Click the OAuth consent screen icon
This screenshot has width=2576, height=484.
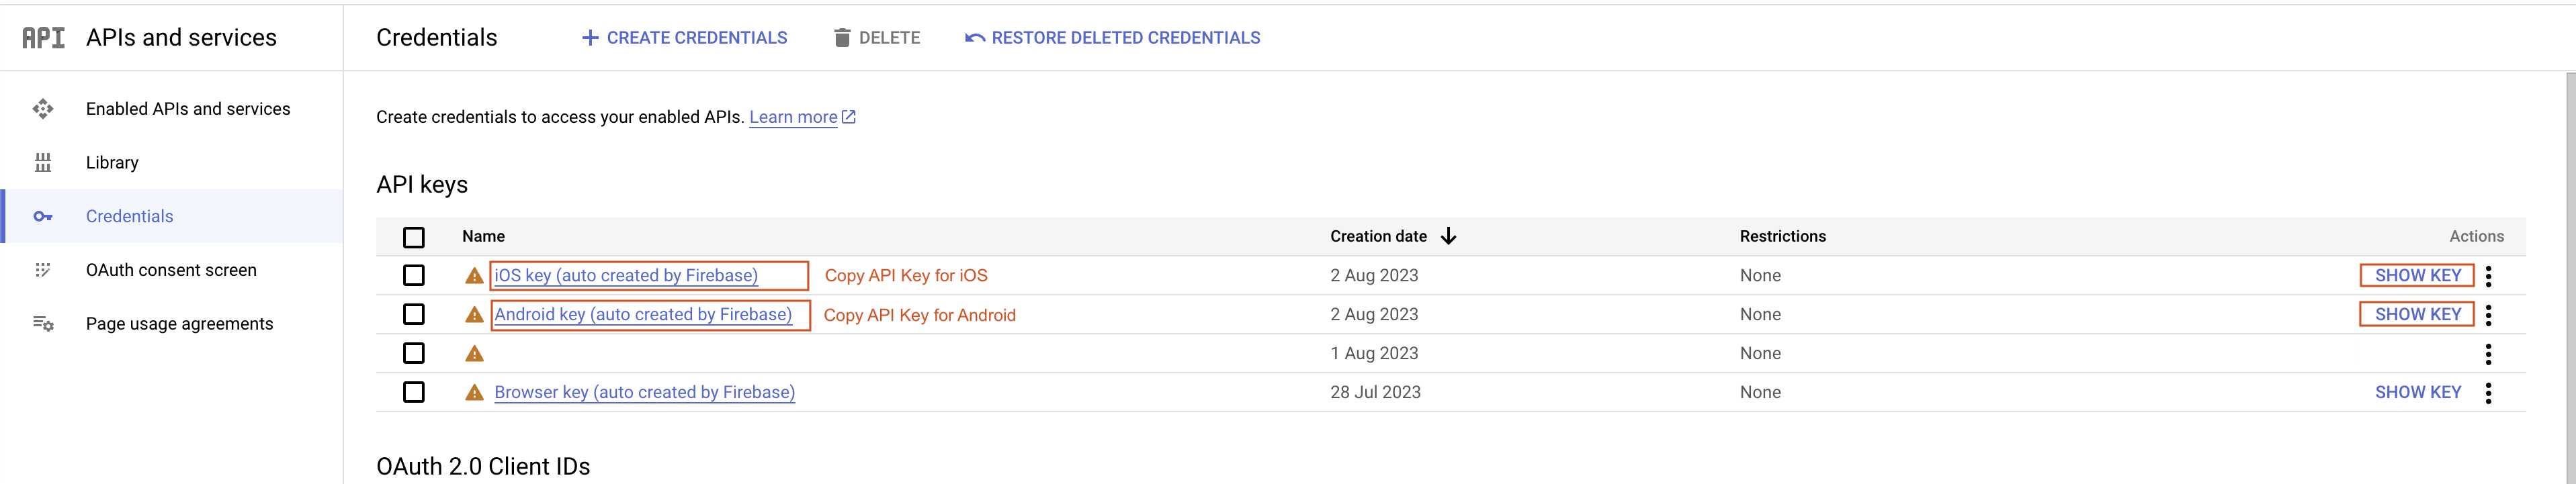tap(43, 270)
